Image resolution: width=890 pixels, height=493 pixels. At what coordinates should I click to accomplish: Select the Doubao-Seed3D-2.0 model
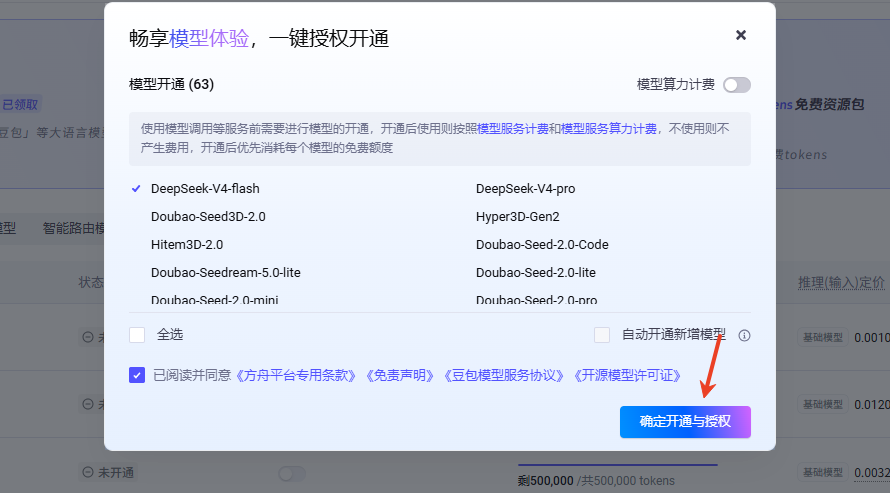click(208, 217)
